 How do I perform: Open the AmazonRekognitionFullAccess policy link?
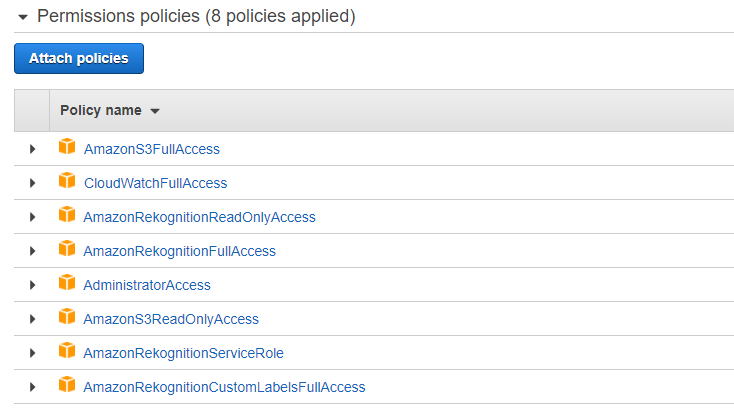pyautogui.click(x=179, y=251)
